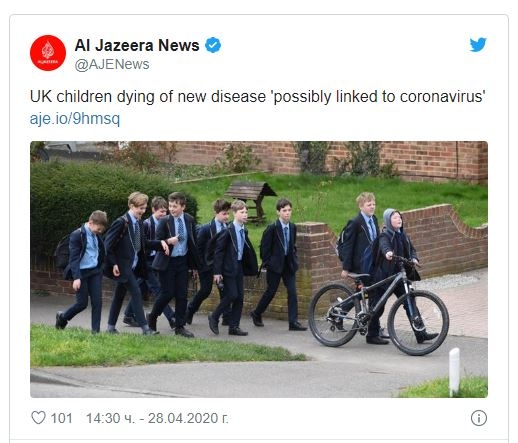Click the brick wall in photo
Image resolution: width=518 pixels, height=443 pixels.
coord(443,240)
